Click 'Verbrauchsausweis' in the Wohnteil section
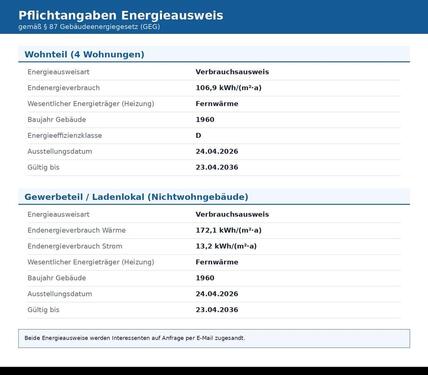This screenshot has width=428, height=375. tap(232, 72)
